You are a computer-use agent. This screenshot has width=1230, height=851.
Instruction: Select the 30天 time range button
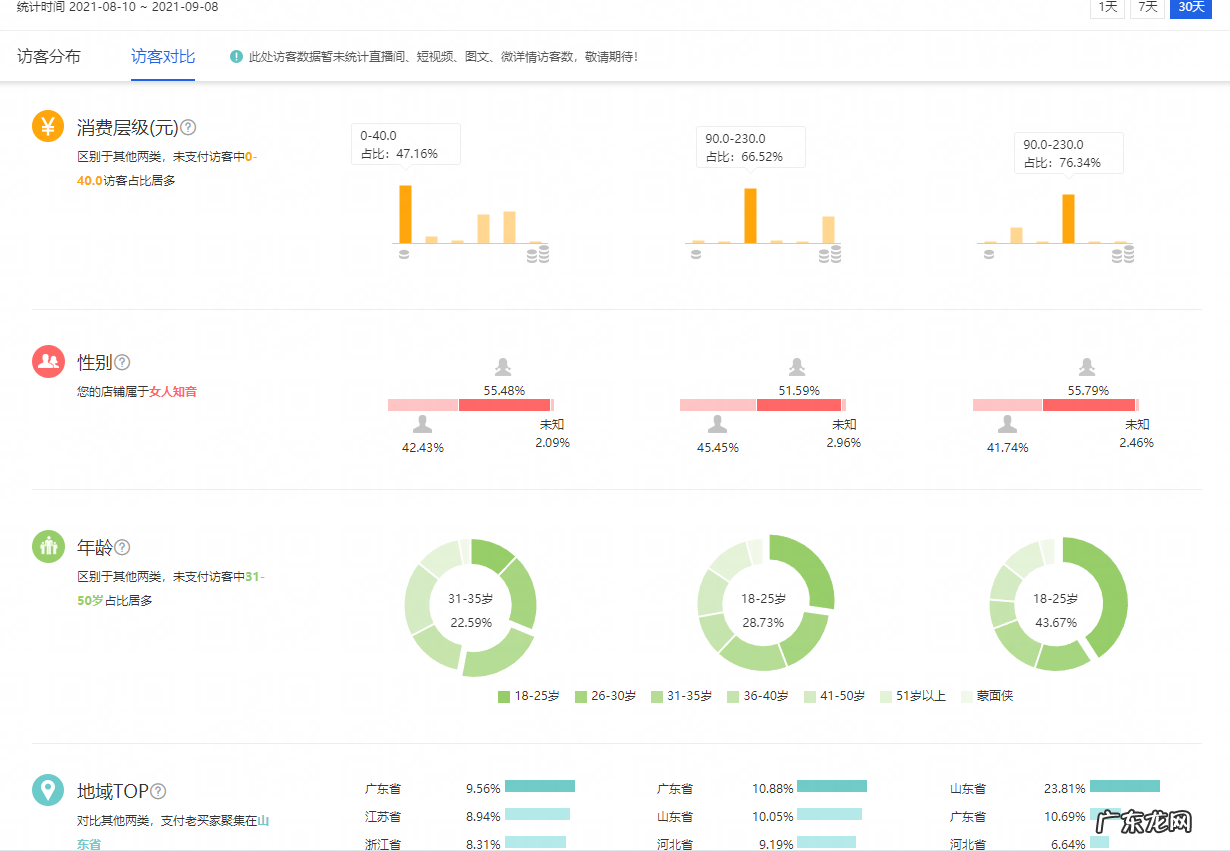tap(1191, 7)
